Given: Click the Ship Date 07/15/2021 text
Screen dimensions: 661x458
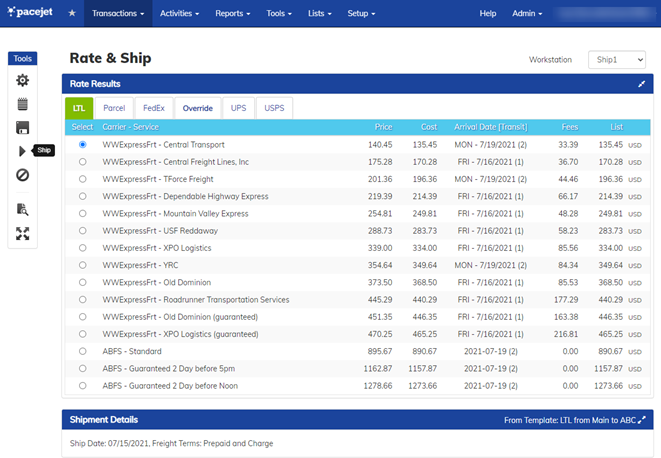Looking at the screenshot, I should (109, 444).
